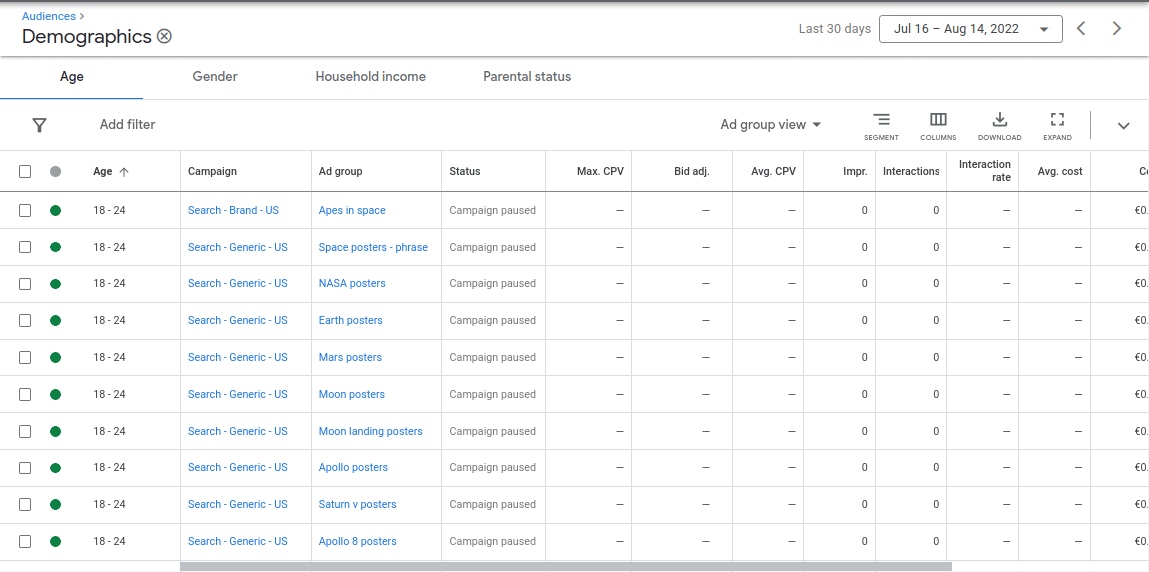Check the Apes in space row checkbox
Screen dimensions: 1149x572
(x=25, y=210)
